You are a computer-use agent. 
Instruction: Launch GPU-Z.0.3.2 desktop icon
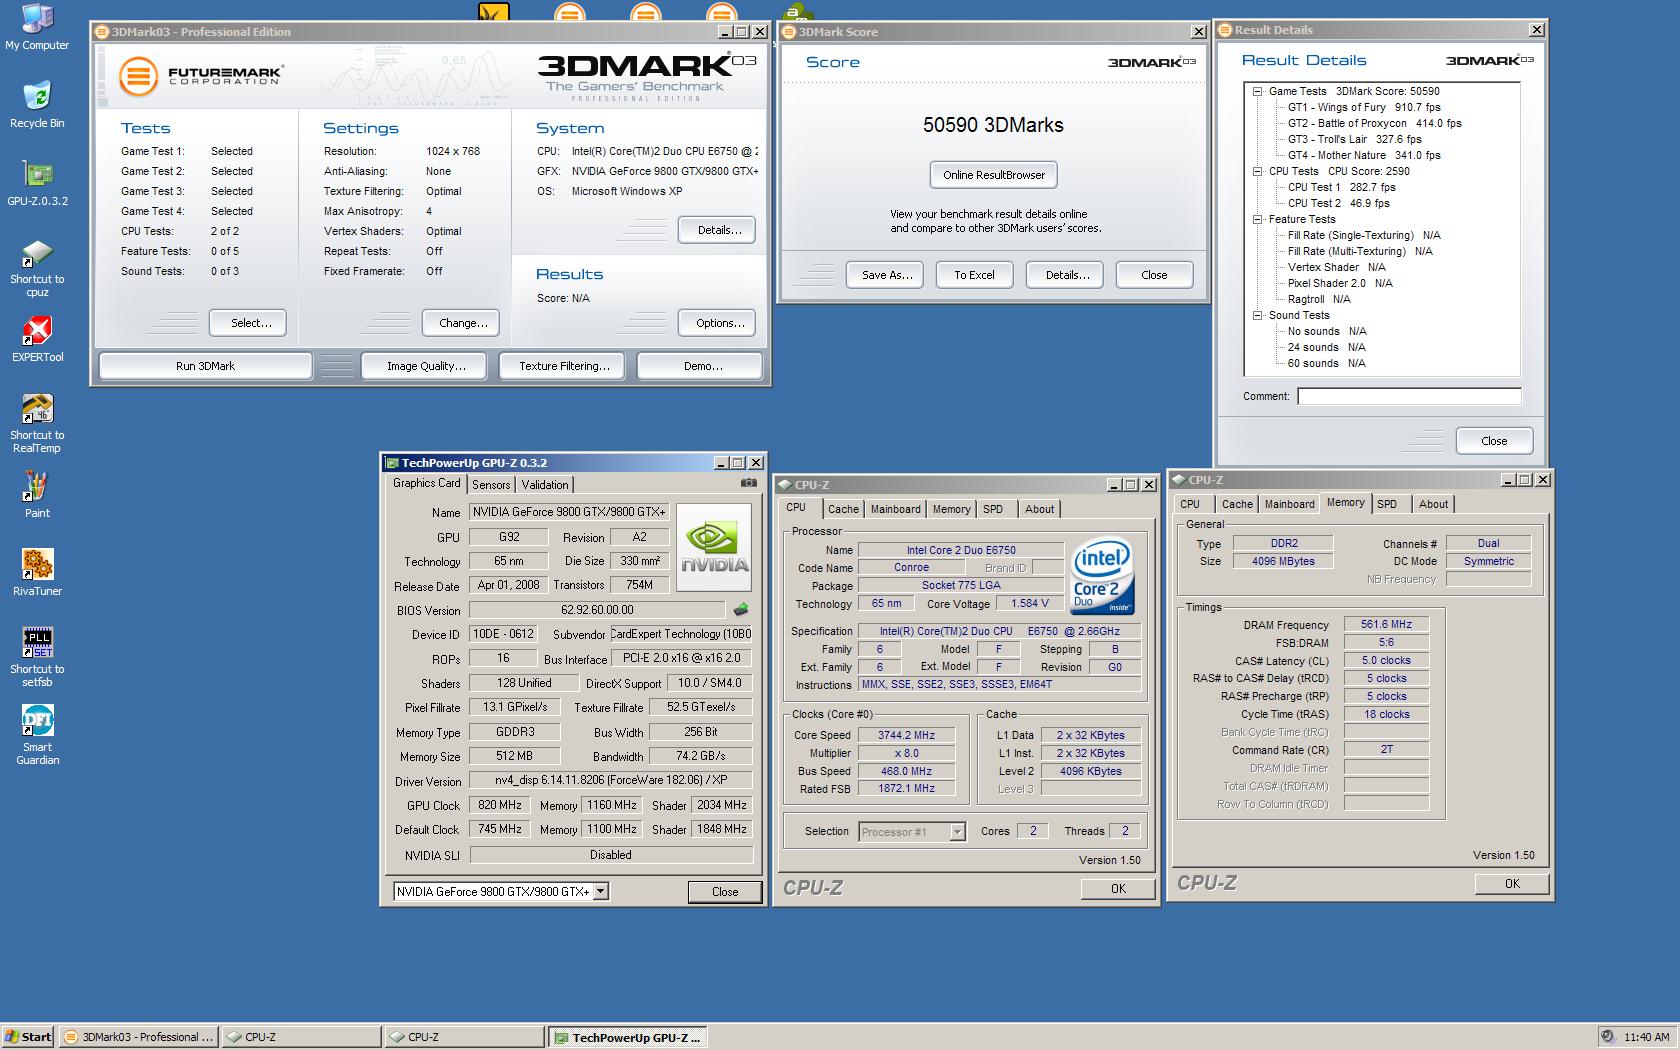click(37, 183)
